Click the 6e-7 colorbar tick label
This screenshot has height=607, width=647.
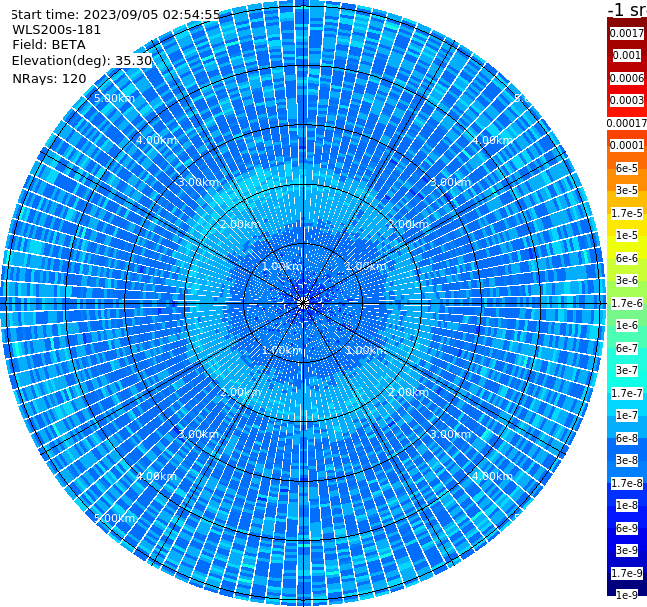click(627, 348)
